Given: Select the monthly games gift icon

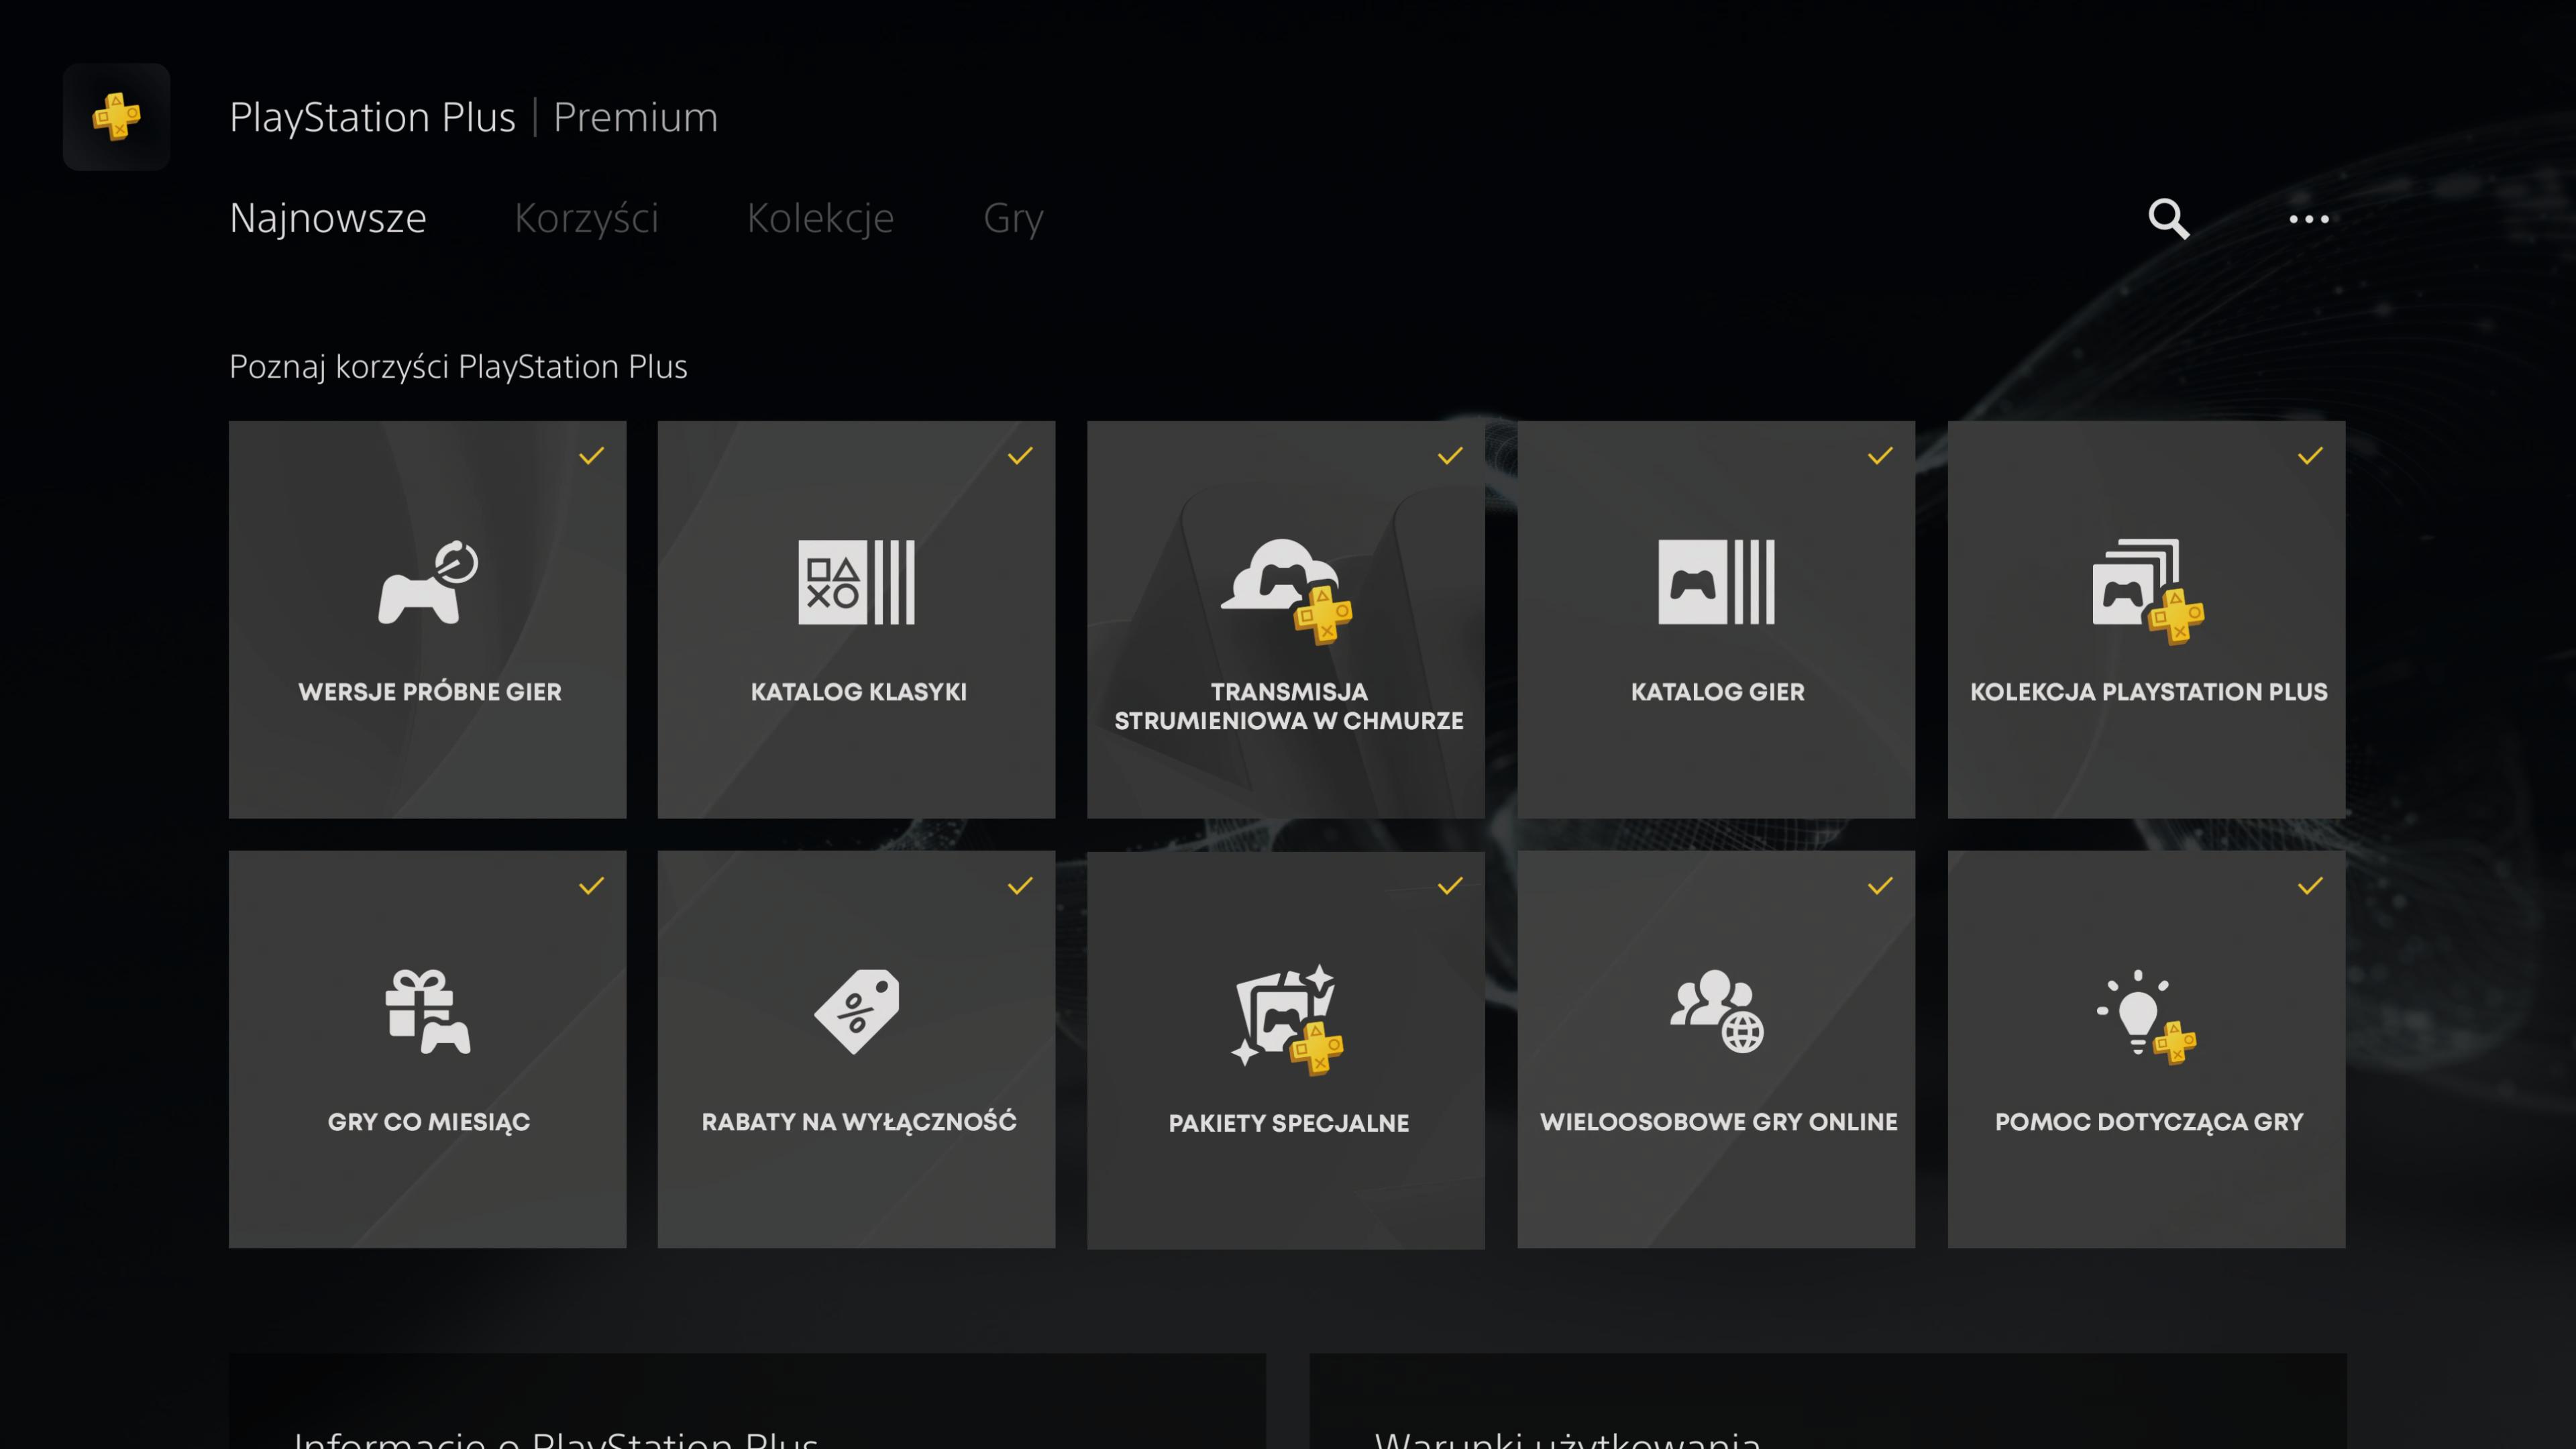Looking at the screenshot, I should point(428,1011).
